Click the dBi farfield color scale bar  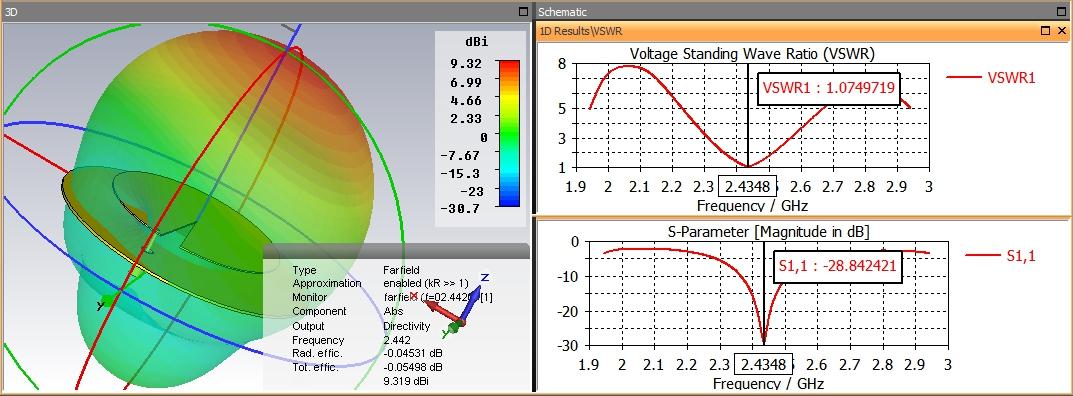tap(509, 133)
